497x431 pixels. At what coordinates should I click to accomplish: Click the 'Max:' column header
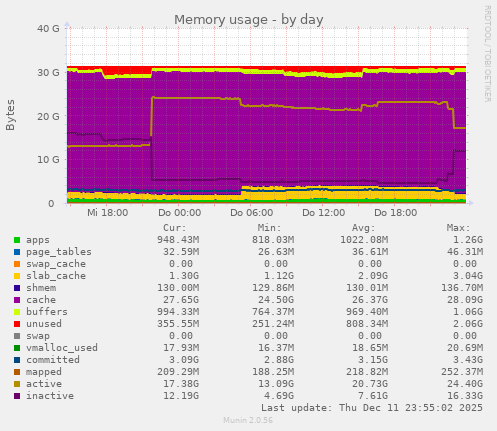tap(458, 228)
